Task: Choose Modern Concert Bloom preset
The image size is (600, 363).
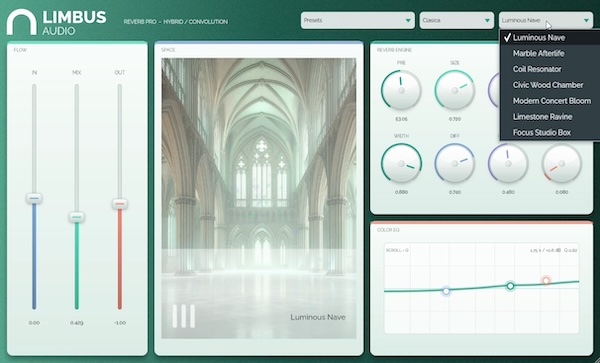Action: (550, 101)
